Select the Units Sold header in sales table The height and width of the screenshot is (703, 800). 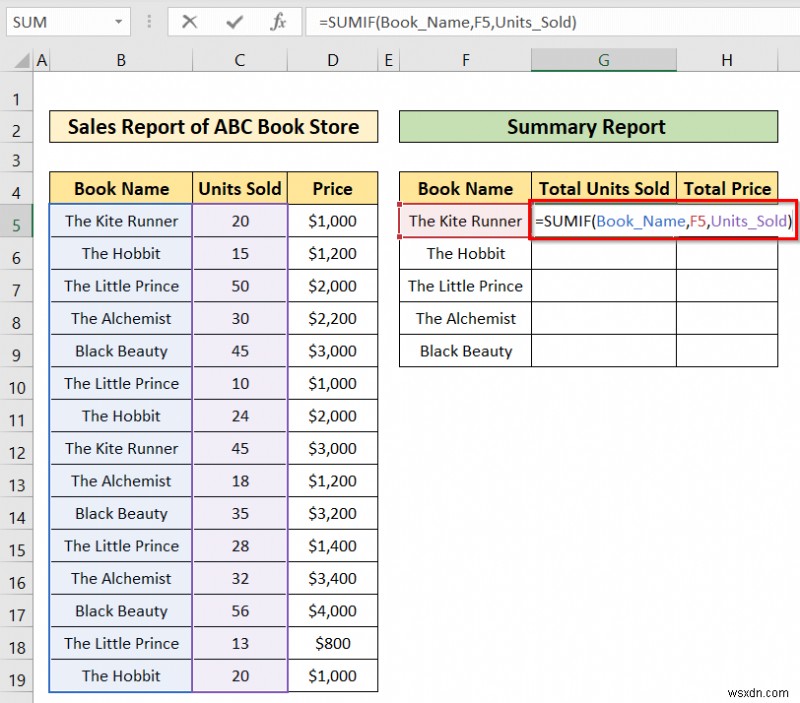click(239, 188)
